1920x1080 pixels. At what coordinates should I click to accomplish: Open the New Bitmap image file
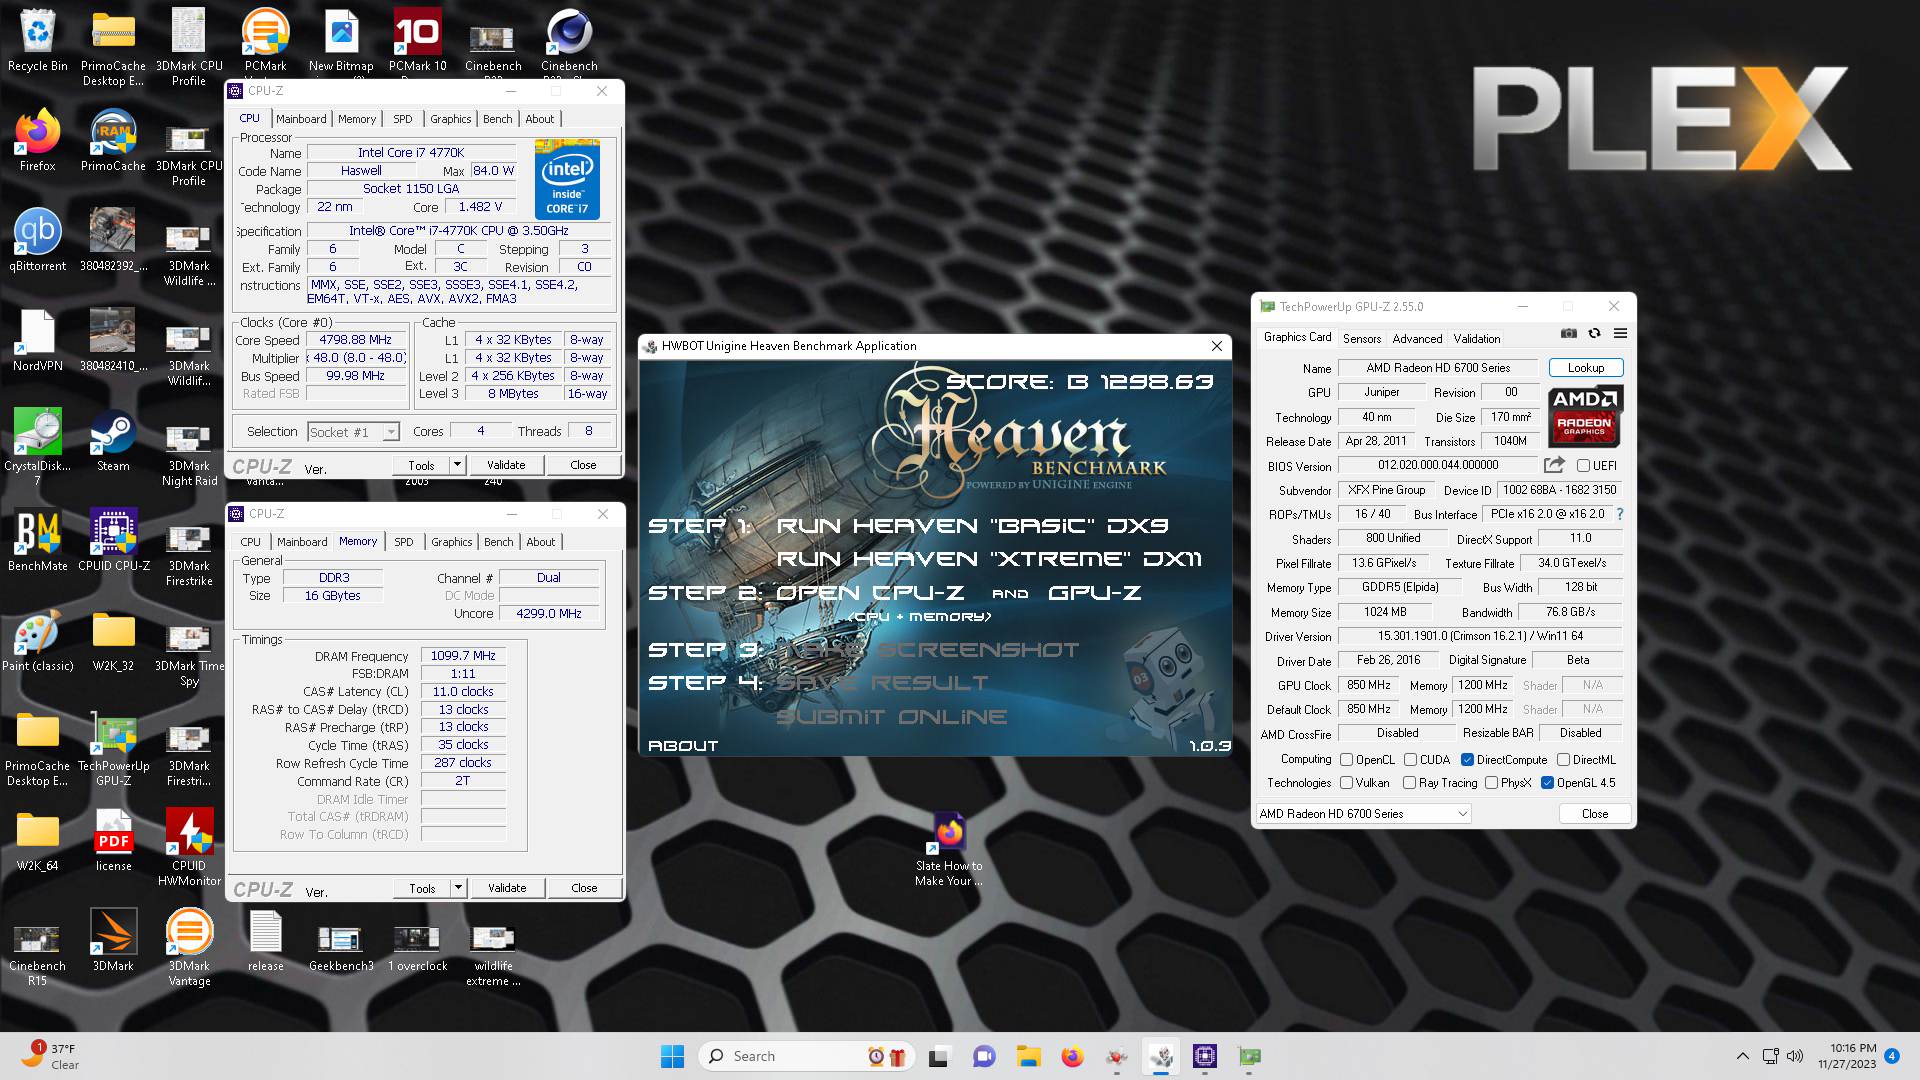click(x=341, y=40)
